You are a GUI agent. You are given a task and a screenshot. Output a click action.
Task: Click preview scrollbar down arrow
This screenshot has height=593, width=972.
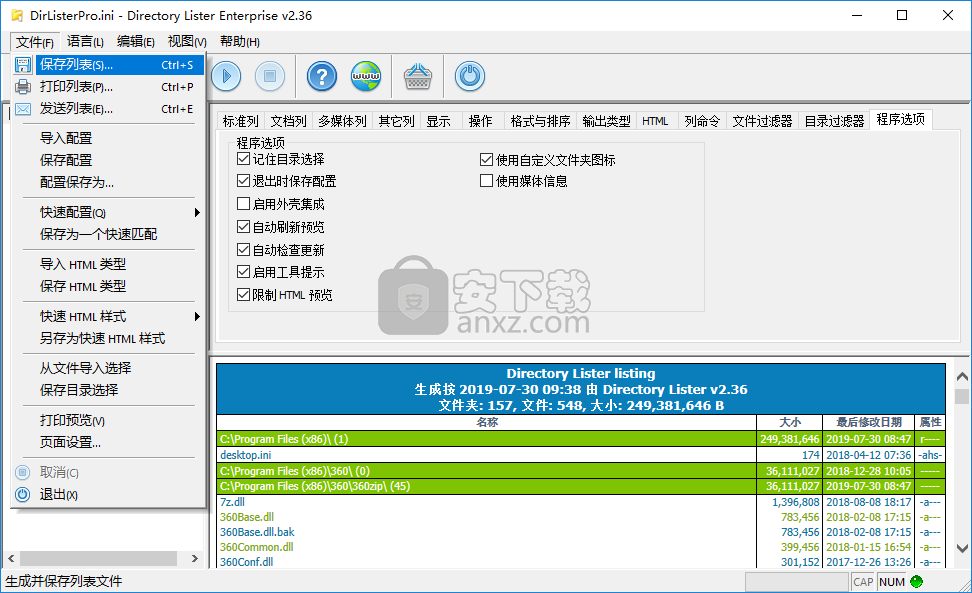click(962, 548)
